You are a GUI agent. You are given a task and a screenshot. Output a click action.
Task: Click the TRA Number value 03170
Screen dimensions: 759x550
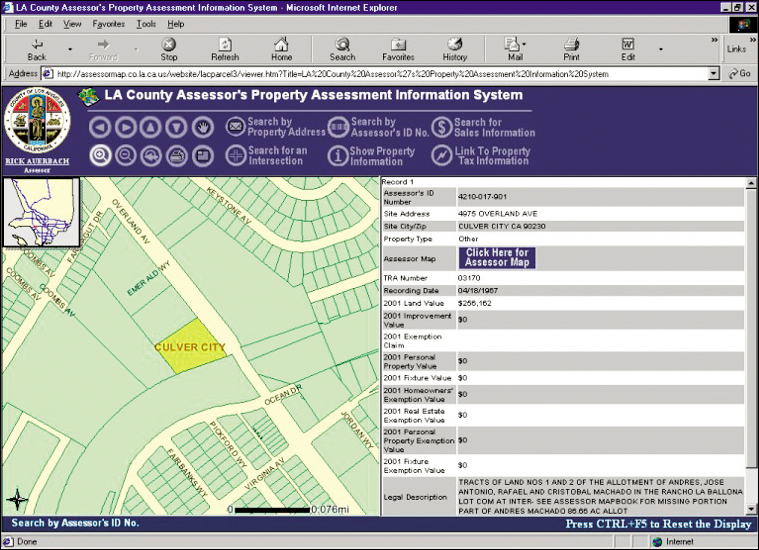[x=469, y=278]
